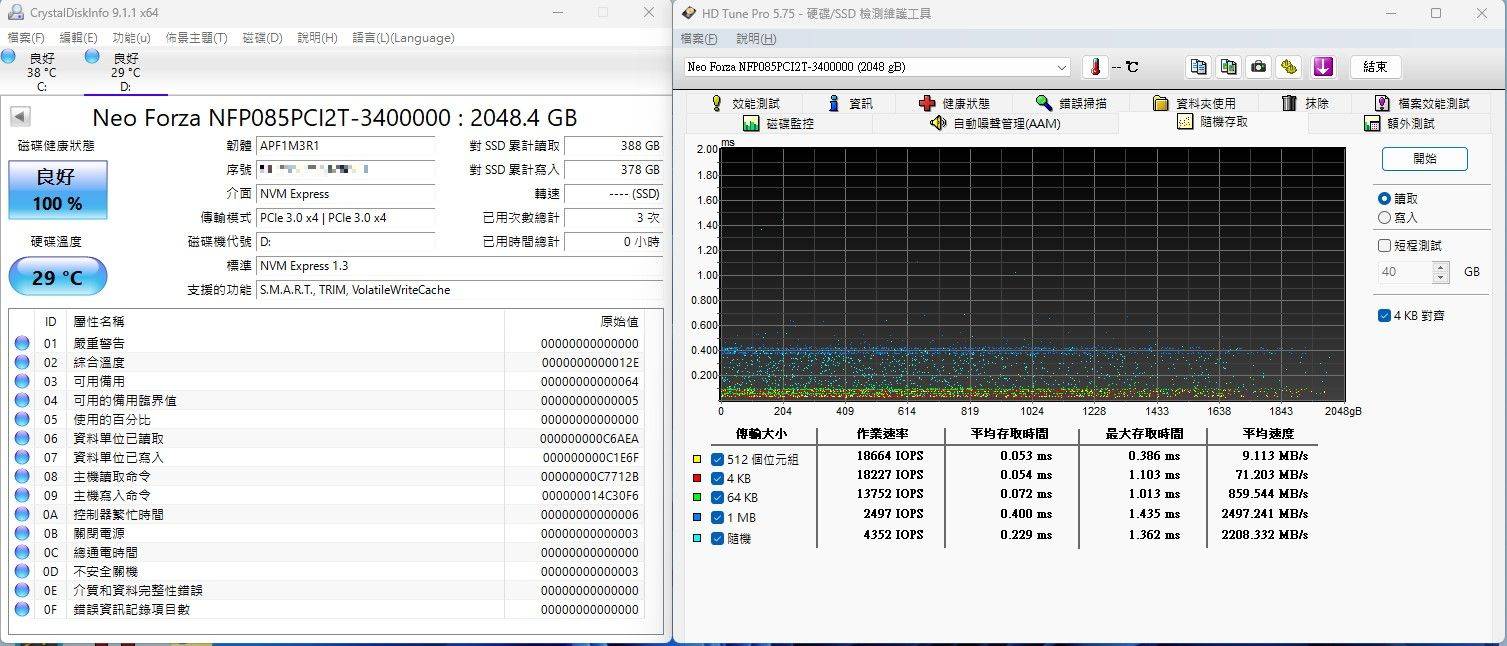Click the thermometer icon next to drive selector
The image size is (1507, 646).
click(1094, 66)
